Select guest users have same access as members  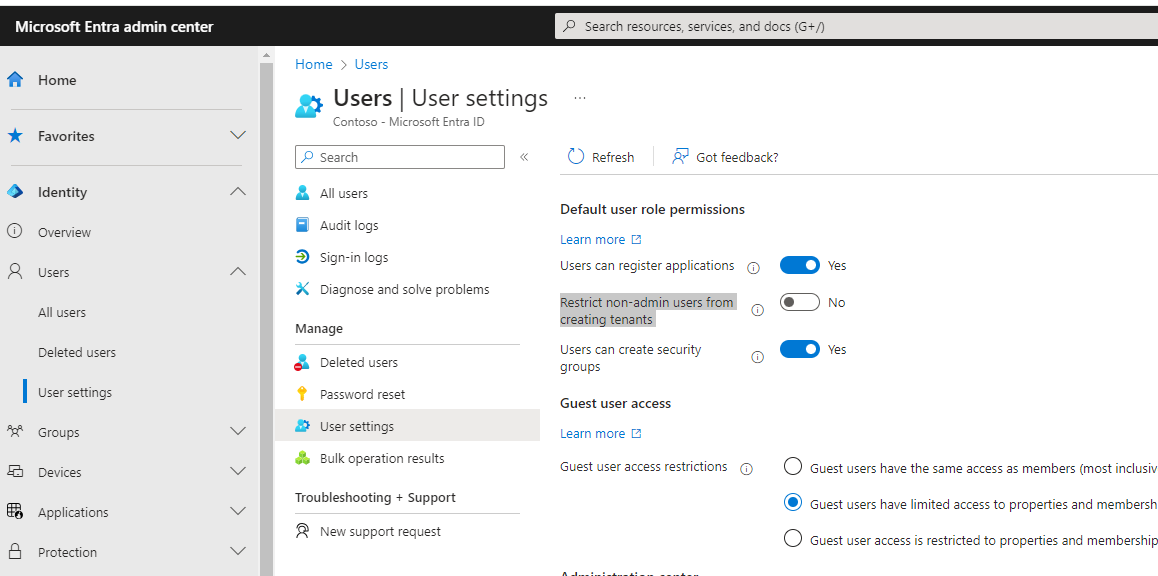click(x=793, y=466)
